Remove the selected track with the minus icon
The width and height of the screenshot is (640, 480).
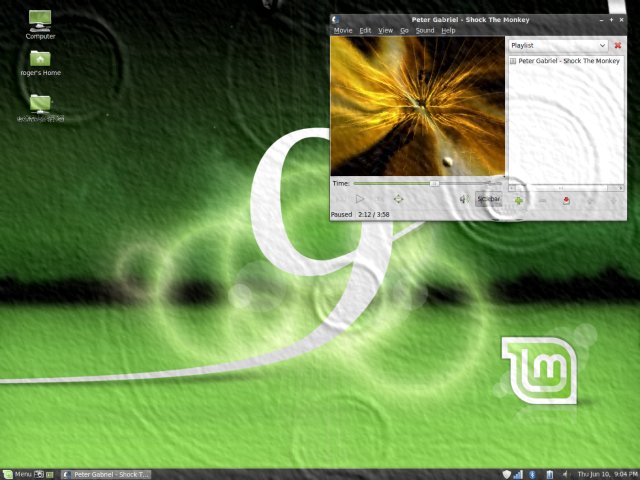(542, 200)
